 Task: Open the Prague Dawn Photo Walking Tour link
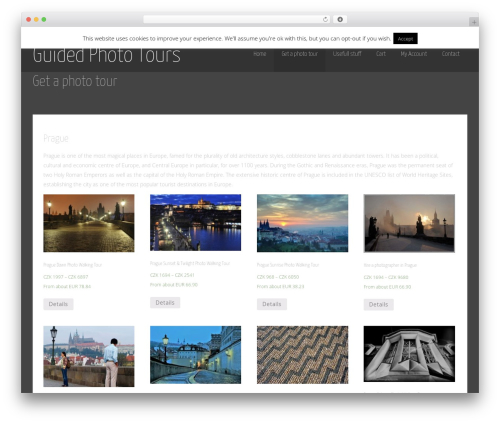pyautogui.click(x=73, y=265)
